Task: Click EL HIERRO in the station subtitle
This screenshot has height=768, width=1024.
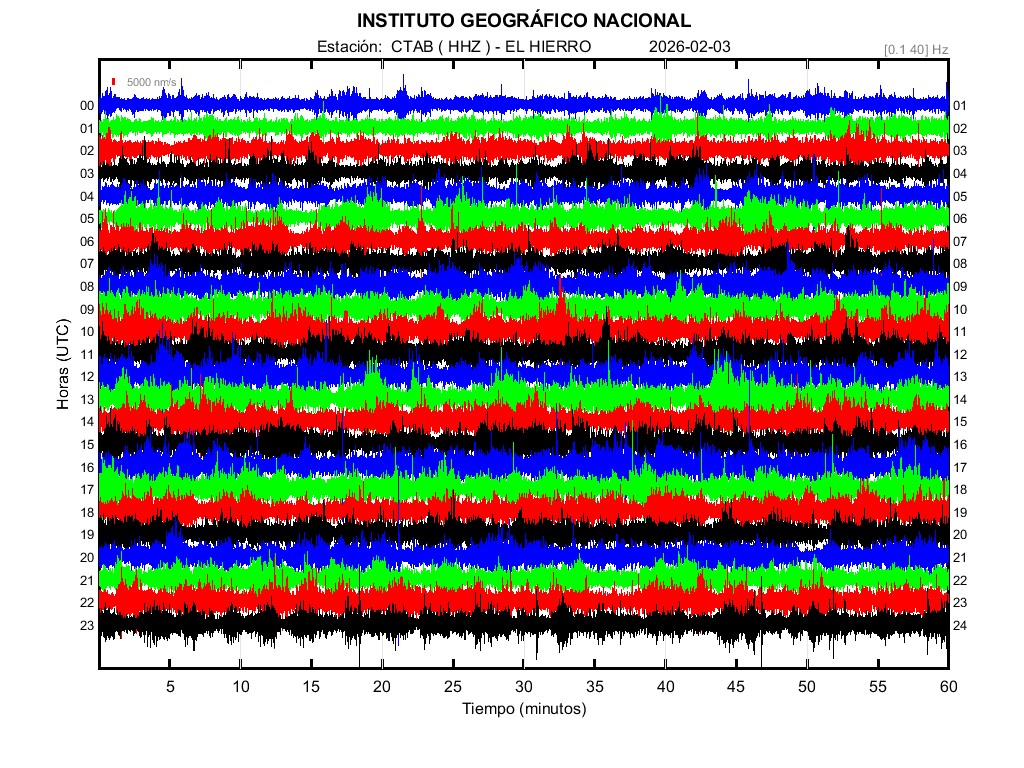Action: 548,47
